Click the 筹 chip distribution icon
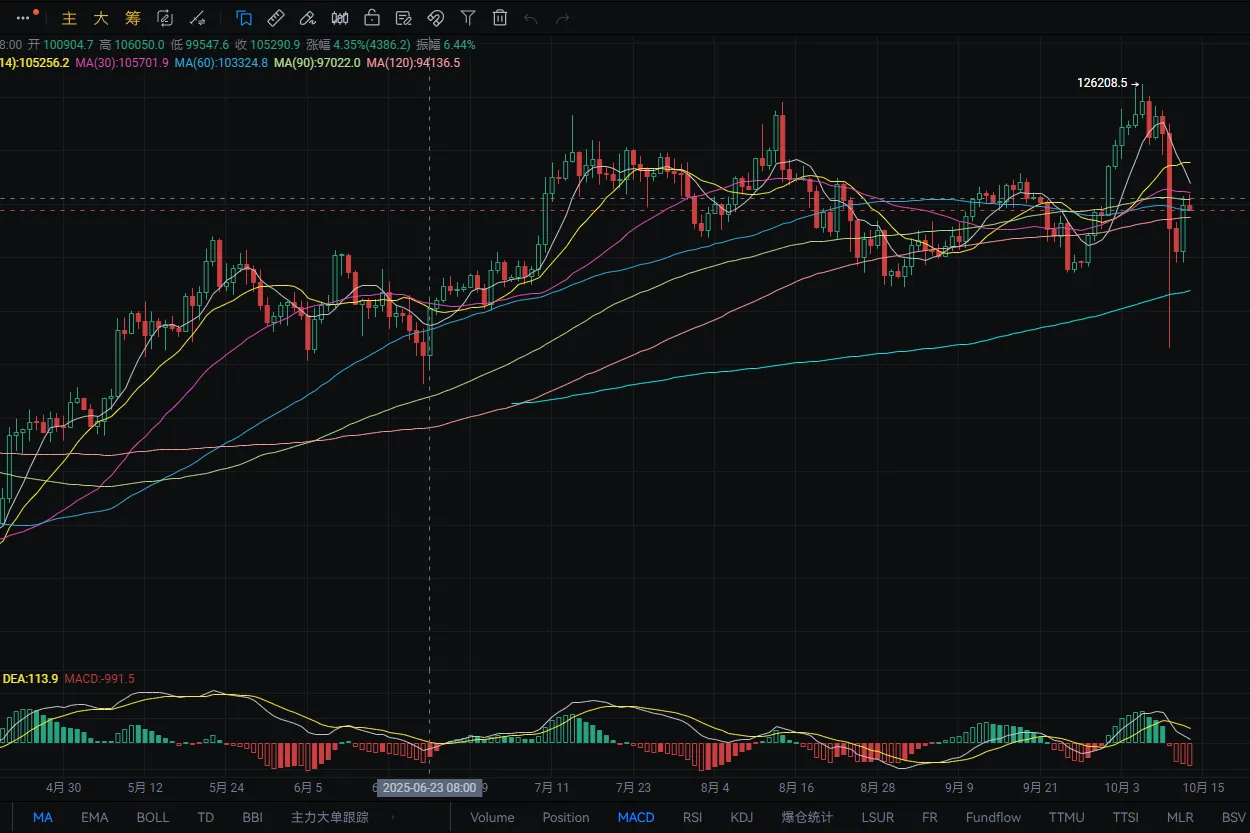The height and width of the screenshot is (833, 1250). pos(133,18)
